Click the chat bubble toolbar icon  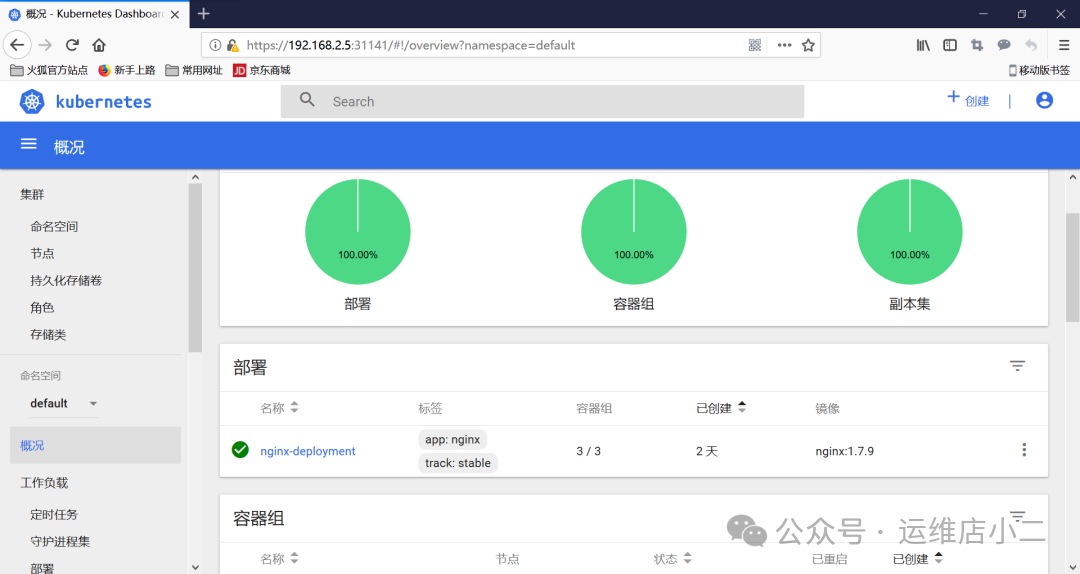(1004, 45)
